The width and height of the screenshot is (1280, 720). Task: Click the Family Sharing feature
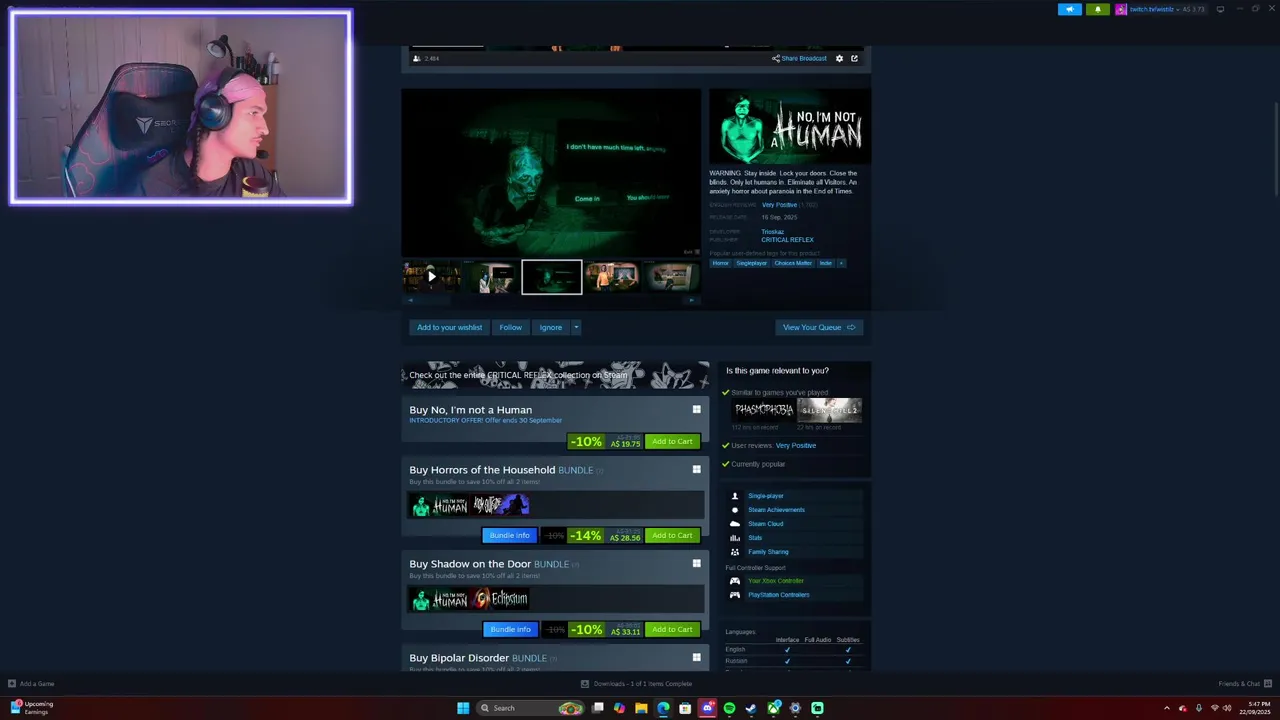click(x=770, y=552)
